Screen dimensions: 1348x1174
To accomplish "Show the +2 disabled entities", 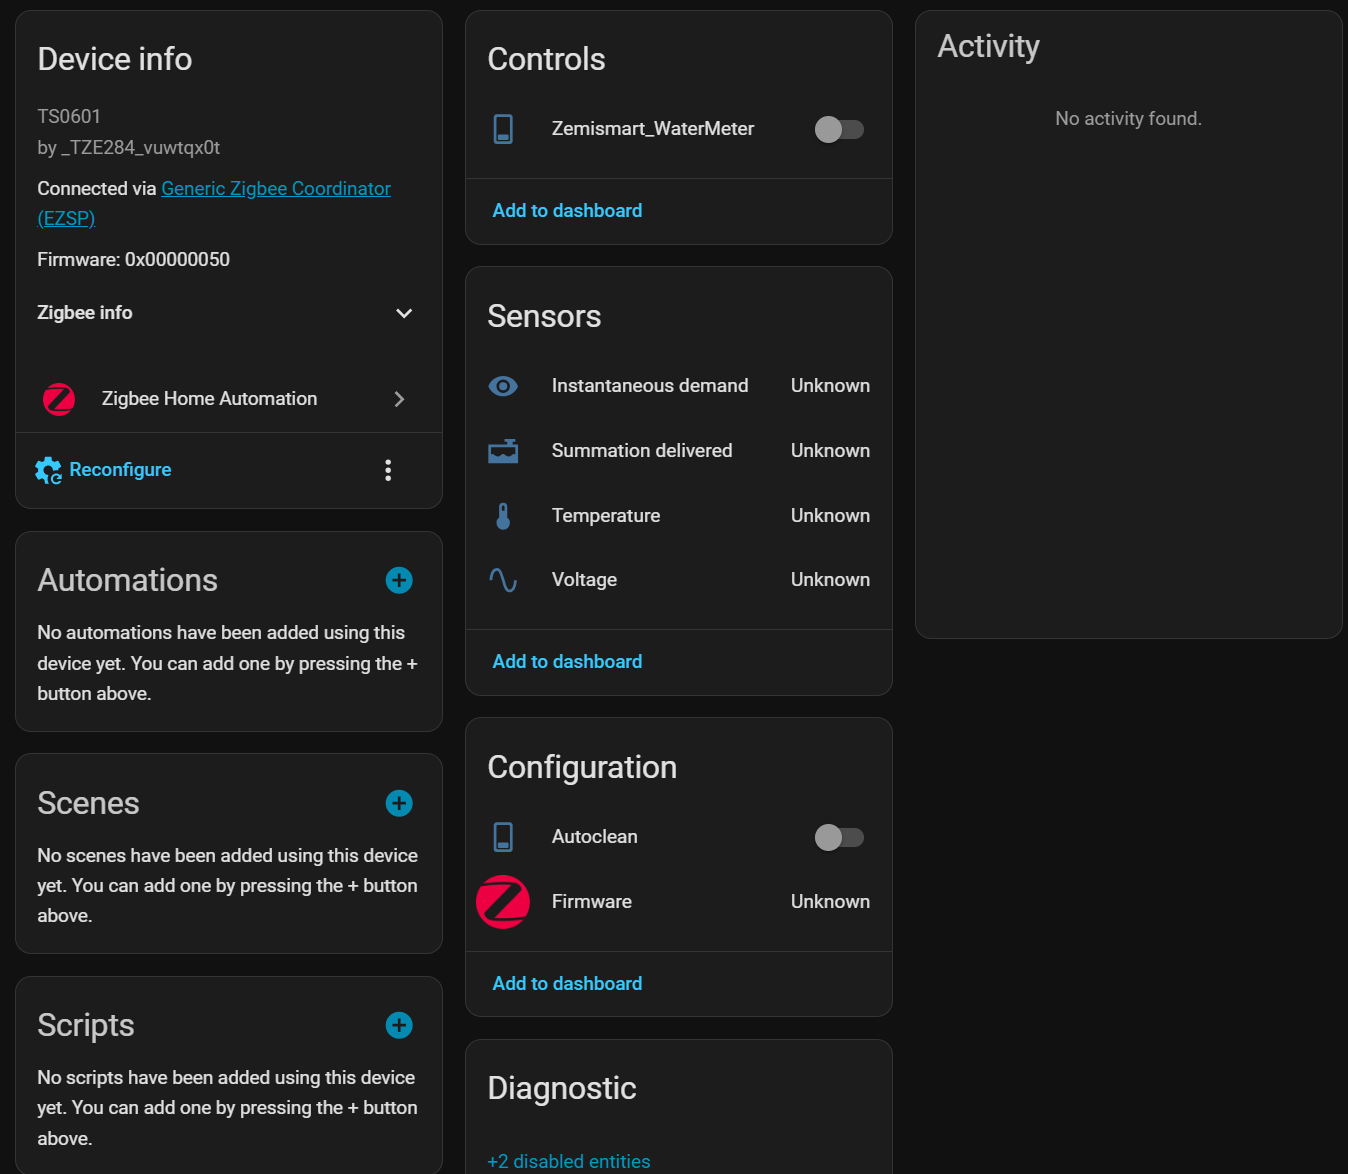I will click(x=568, y=1161).
